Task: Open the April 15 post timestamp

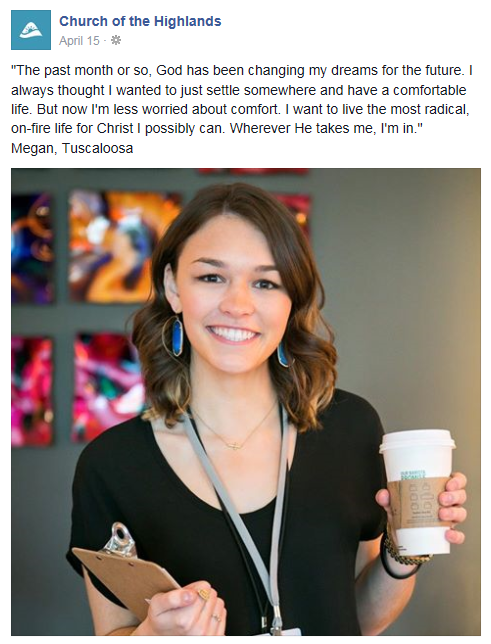Action: point(79,41)
